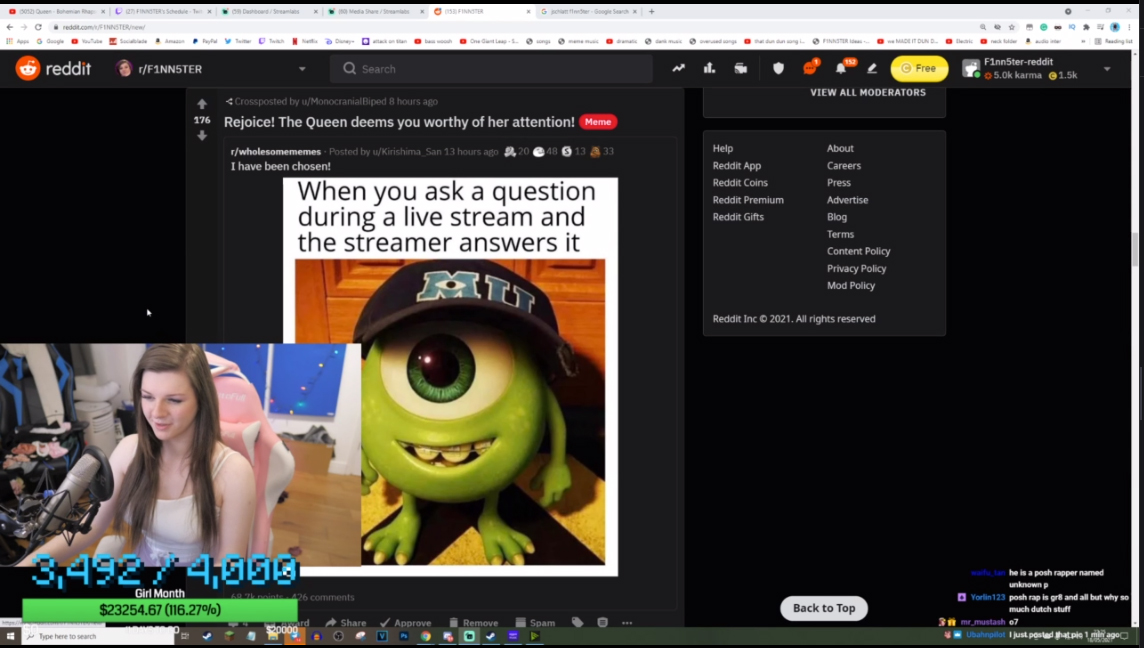This screenshot has height=648, width=1144.
Task: Reload the page in browser toolbar
Action: tap(38, 27)
